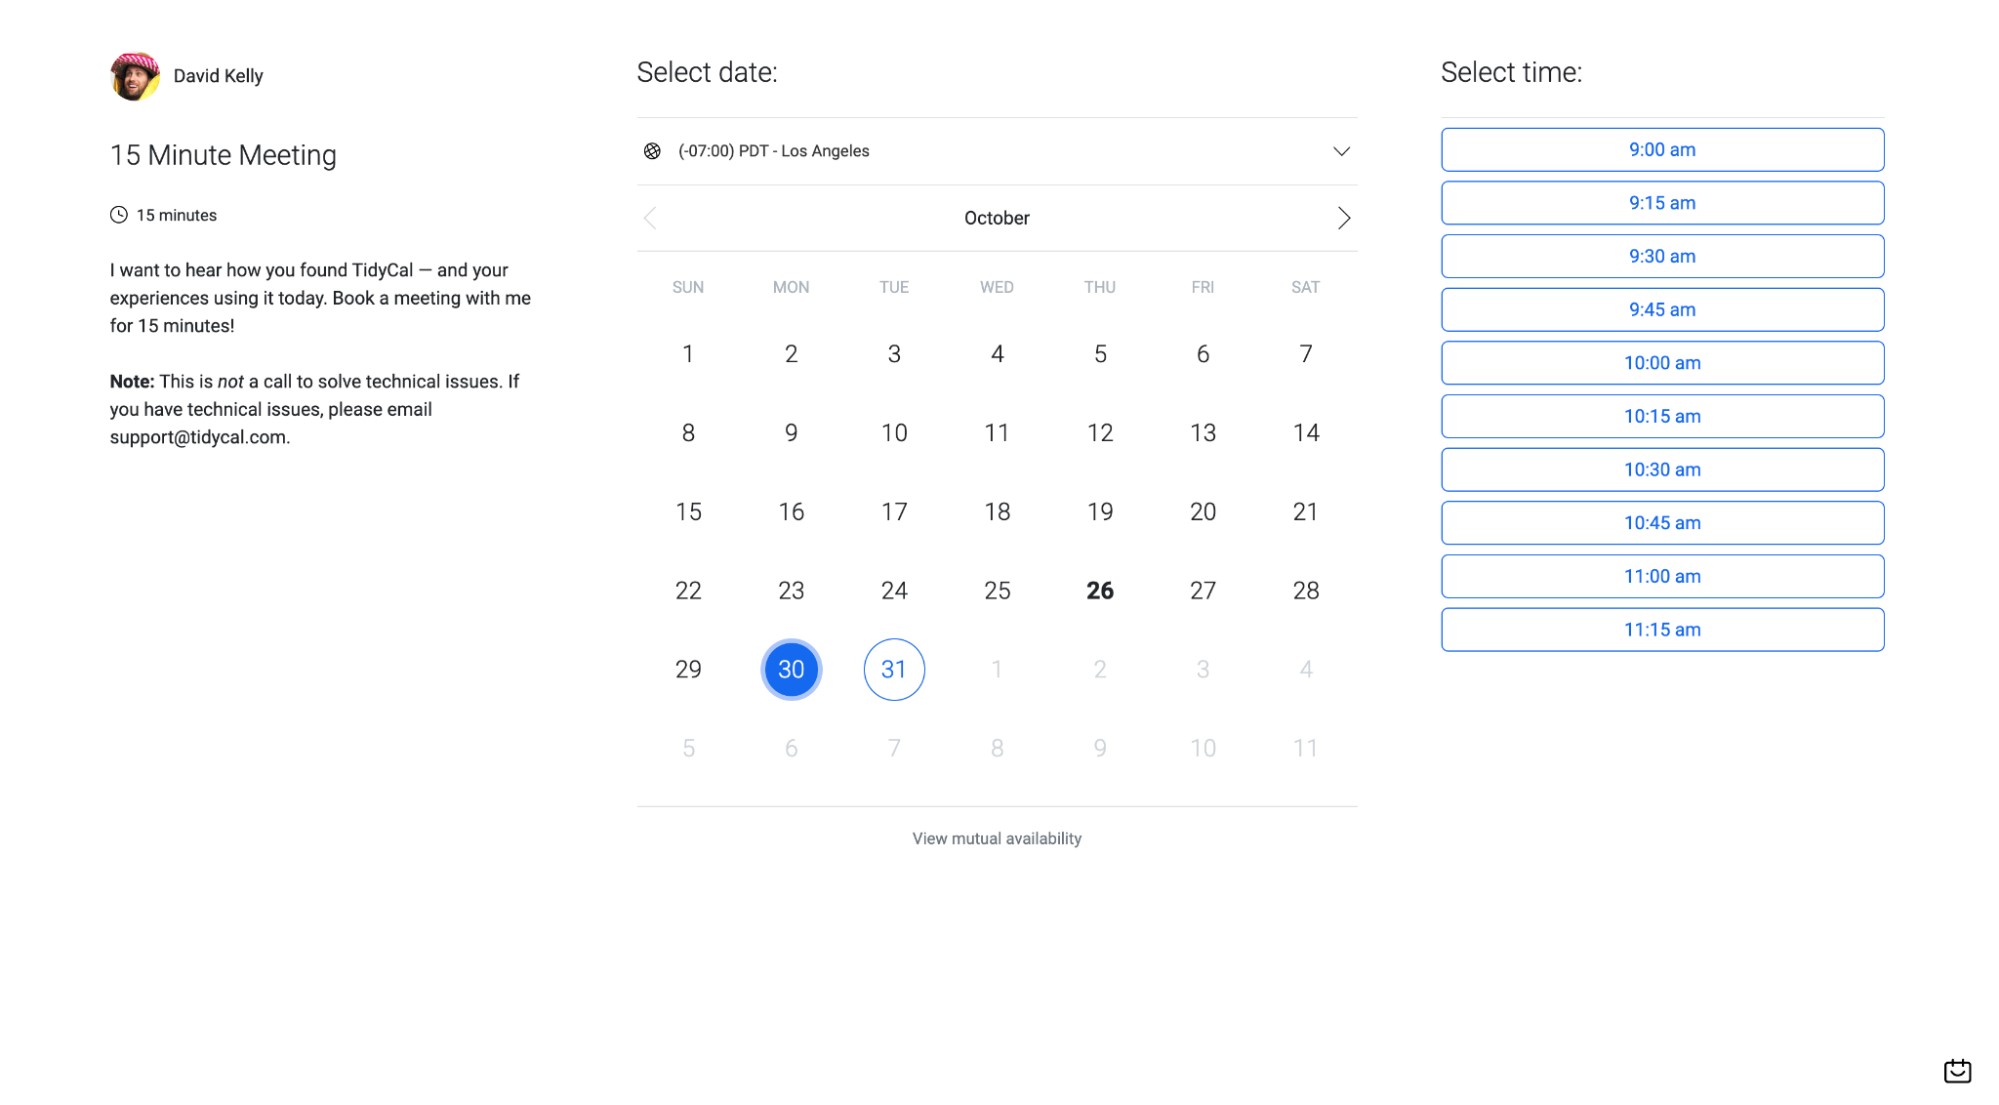Image resolution: width=1999 pixels, height=1105 pixels.
Task: Open next month with the right arrow
Action: tap(1345, 218)
